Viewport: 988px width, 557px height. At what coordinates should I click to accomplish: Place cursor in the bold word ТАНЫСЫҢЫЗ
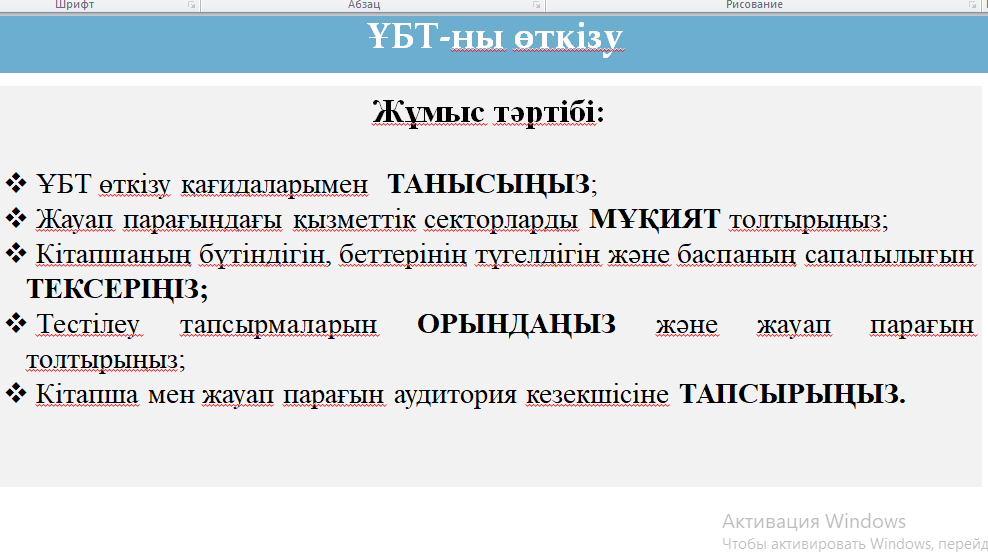pyautogui.click(x=488, y=184)
